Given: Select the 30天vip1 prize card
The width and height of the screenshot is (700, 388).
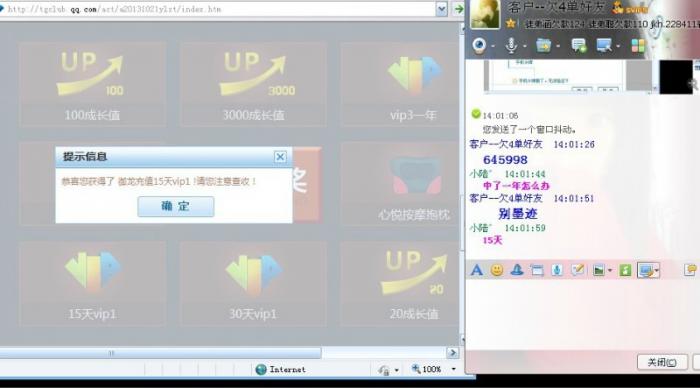Looking at the screenshot, I should click(253, 284).
